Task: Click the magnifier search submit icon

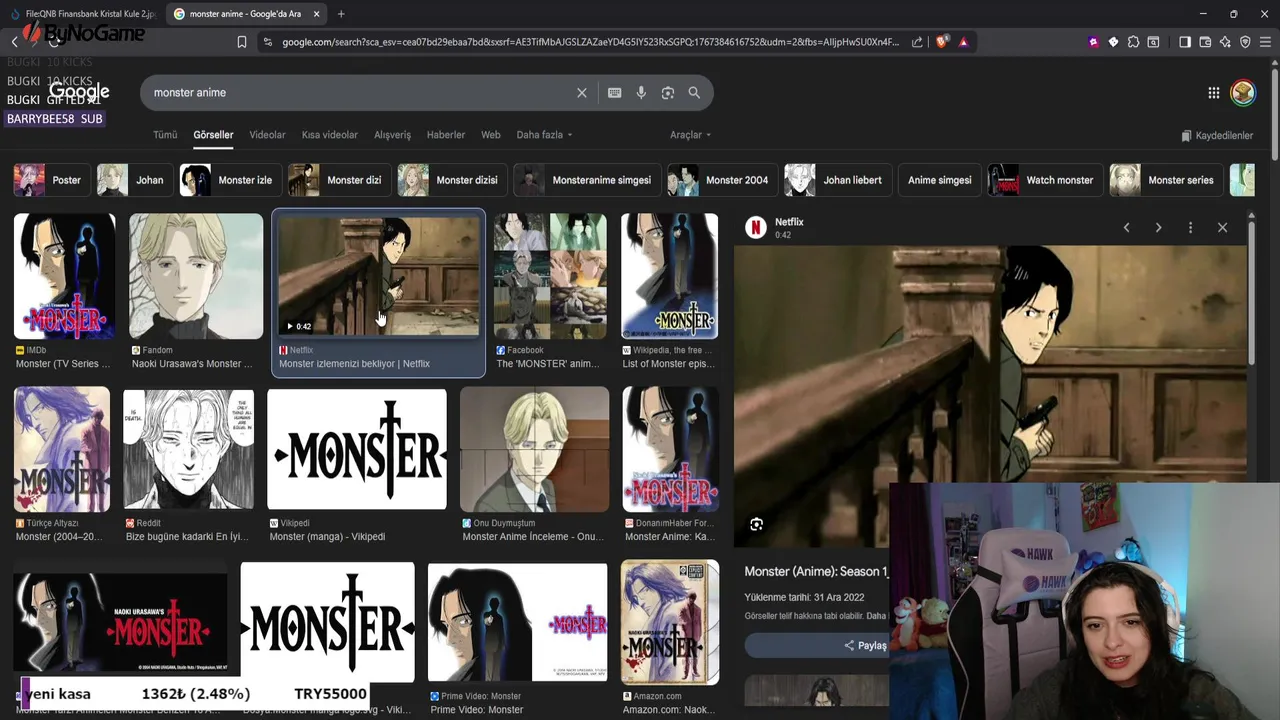Action: point(694,93)
